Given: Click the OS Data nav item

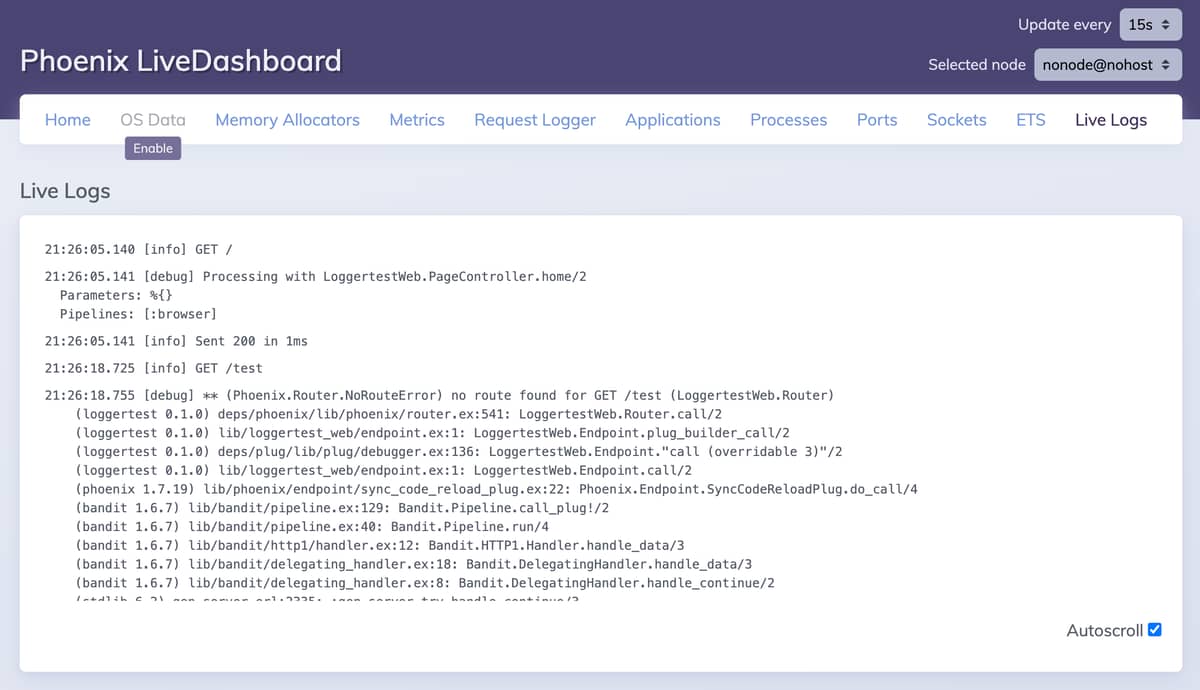Looking at the screenshot, I should click(x=152, y=119).
